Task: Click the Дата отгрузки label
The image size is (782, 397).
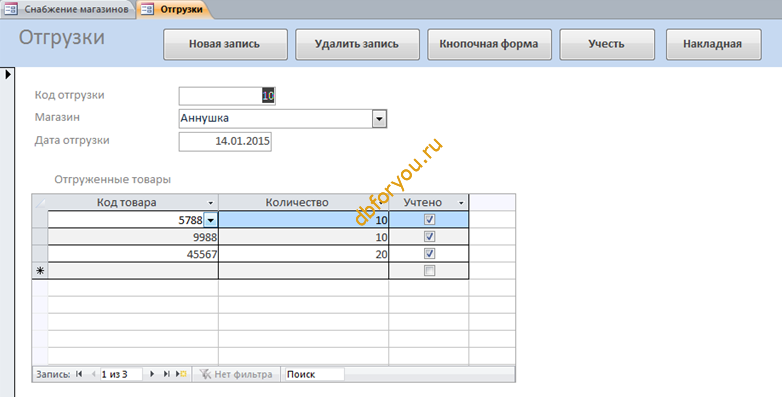Action: click(x=72, y=140)
